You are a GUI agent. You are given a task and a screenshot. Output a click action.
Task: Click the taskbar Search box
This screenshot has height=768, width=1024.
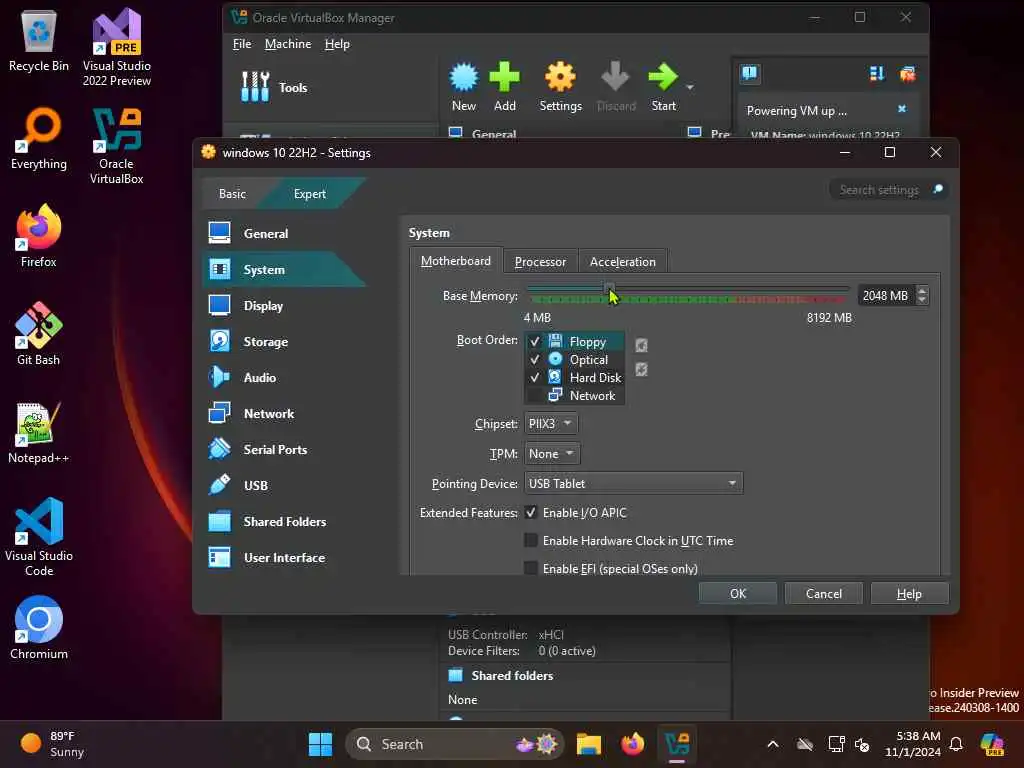(454, 744)
